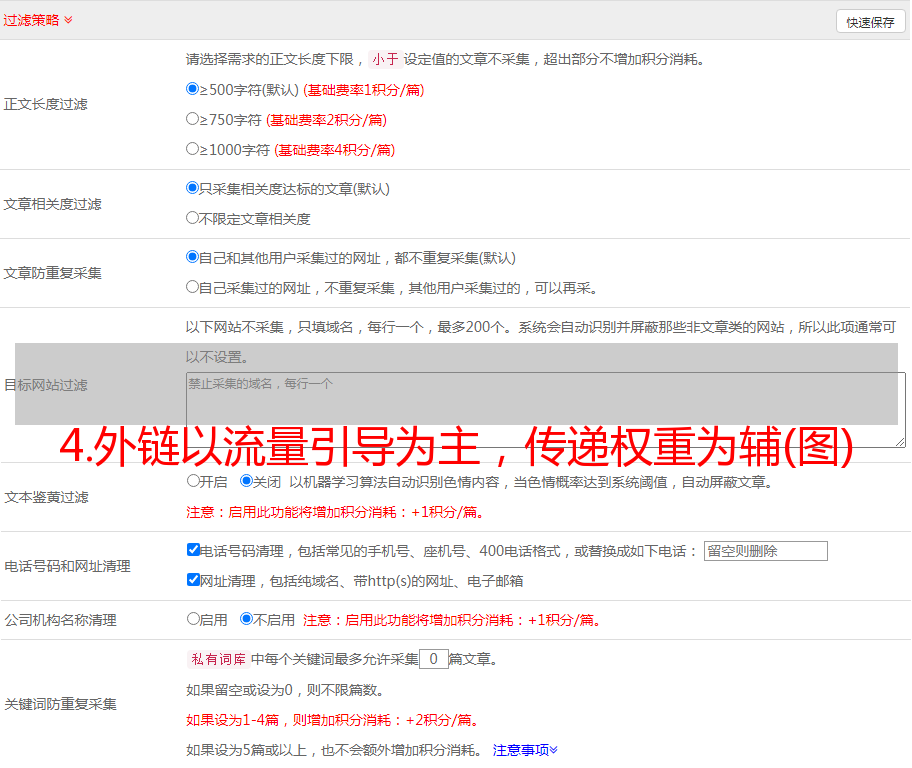The height and width of the screenshot is (768, 912).
Task: Choose radio 自己采集过的网址，不重复采集，其他用户采集过的，可以再采
Action: tap(192, 287)
